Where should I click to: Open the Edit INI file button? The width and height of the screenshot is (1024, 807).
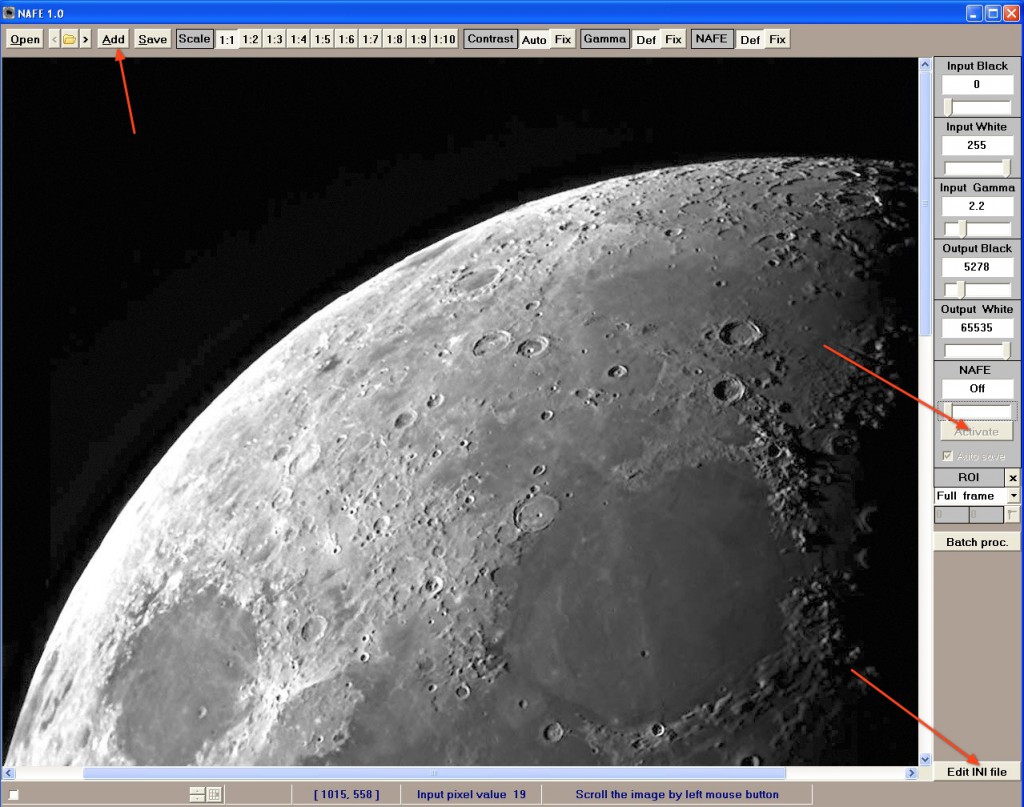tap(977, 772)
